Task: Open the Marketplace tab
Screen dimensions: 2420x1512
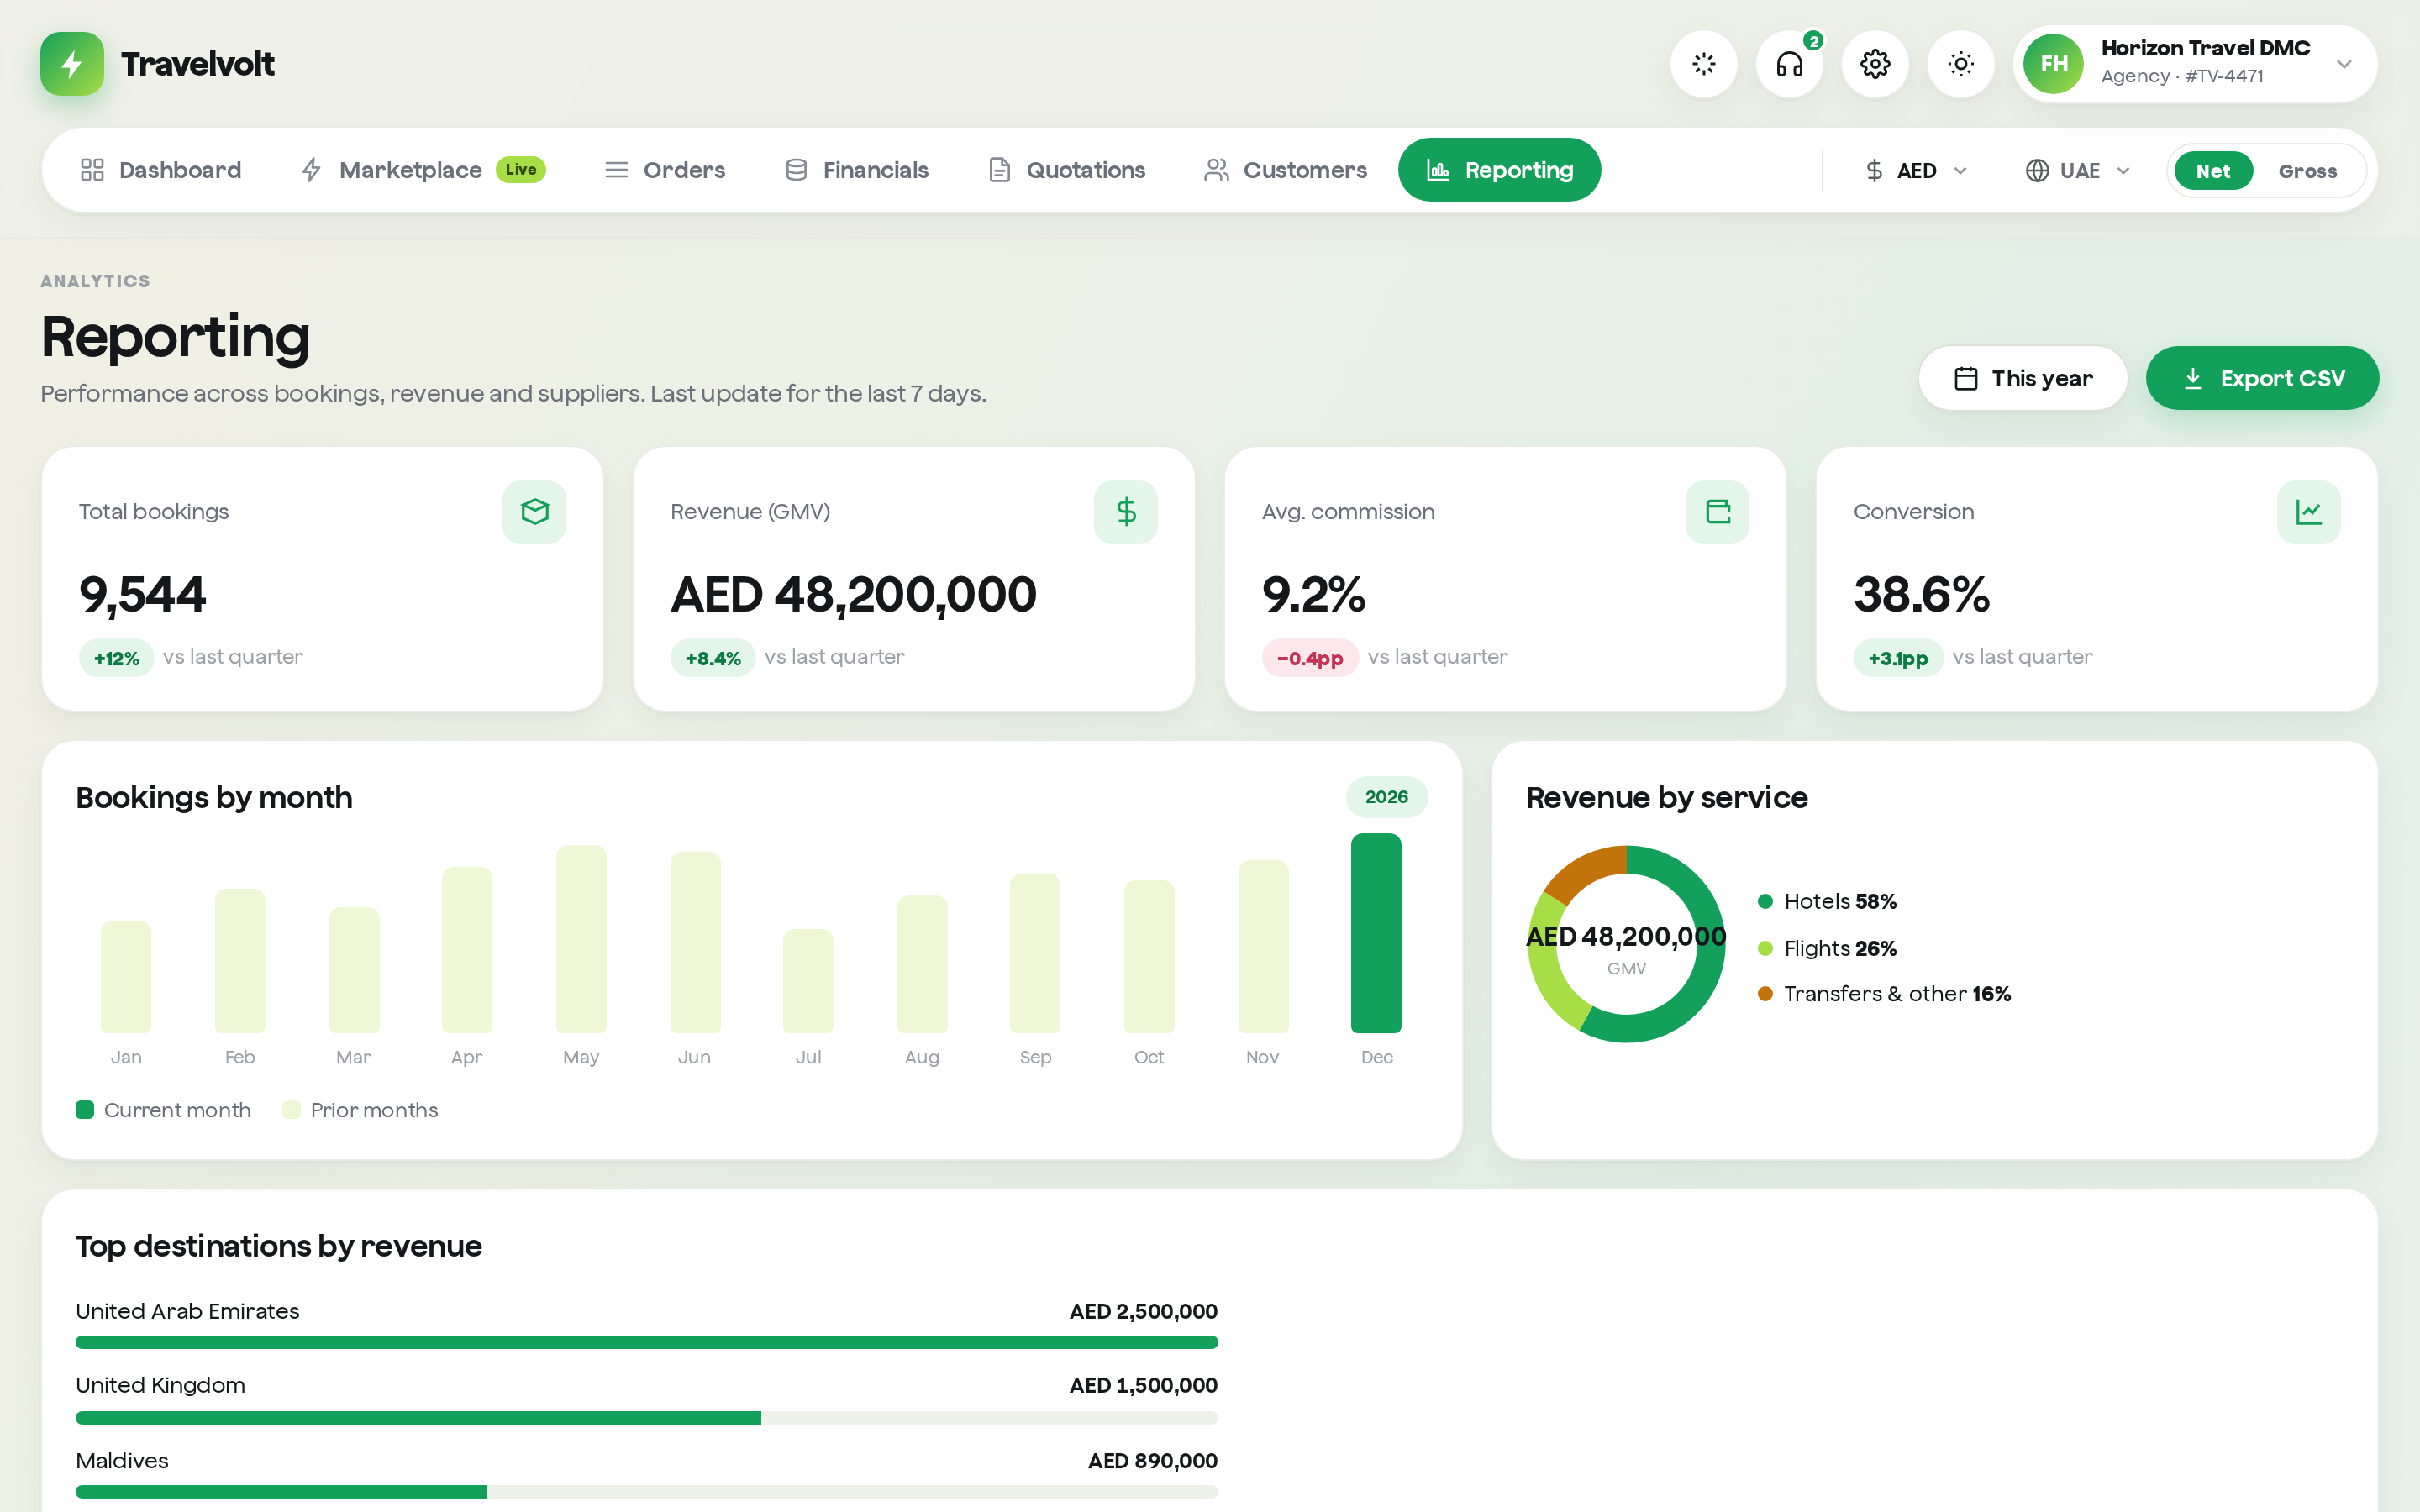Action: pos(423,170)
